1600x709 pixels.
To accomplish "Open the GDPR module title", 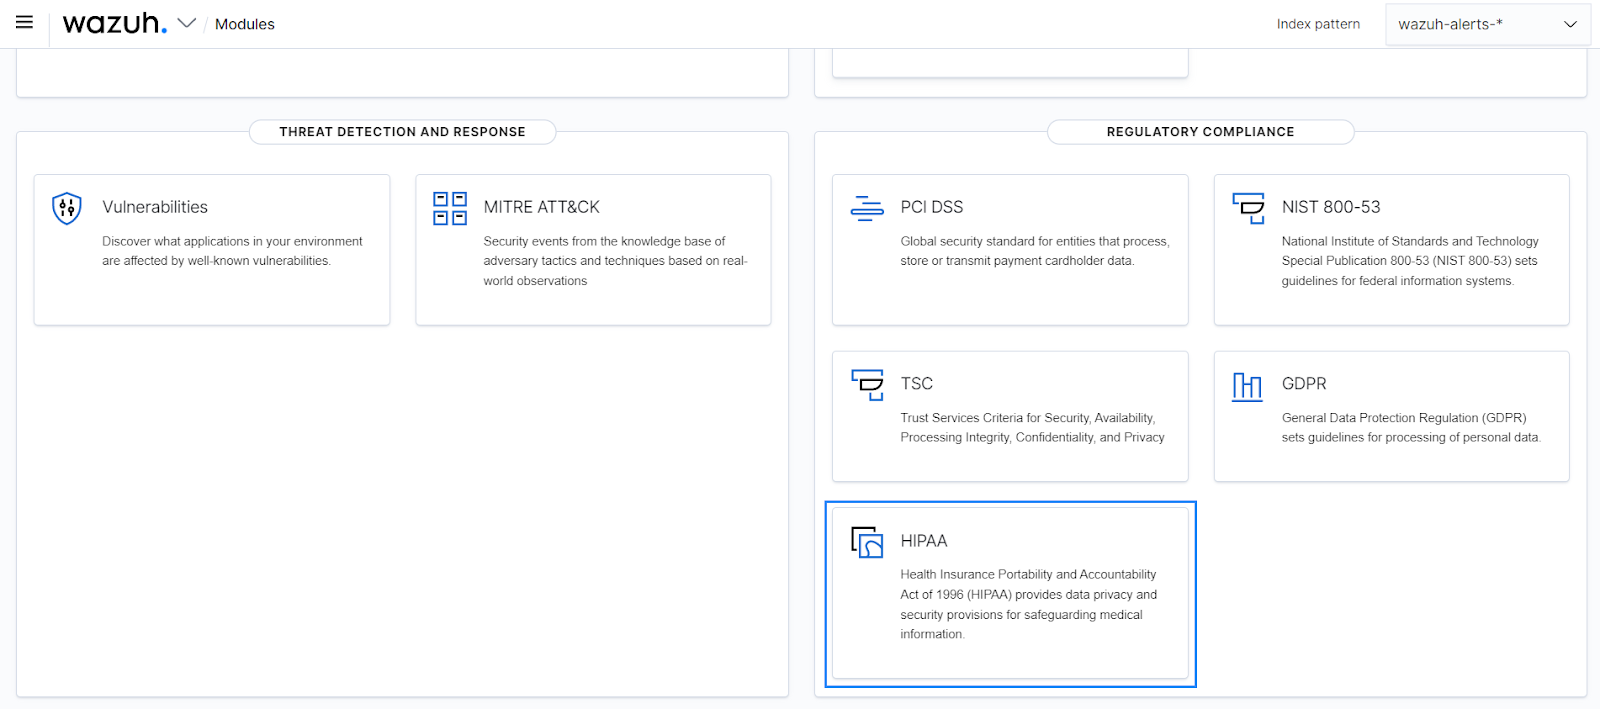I will 1304,384.
